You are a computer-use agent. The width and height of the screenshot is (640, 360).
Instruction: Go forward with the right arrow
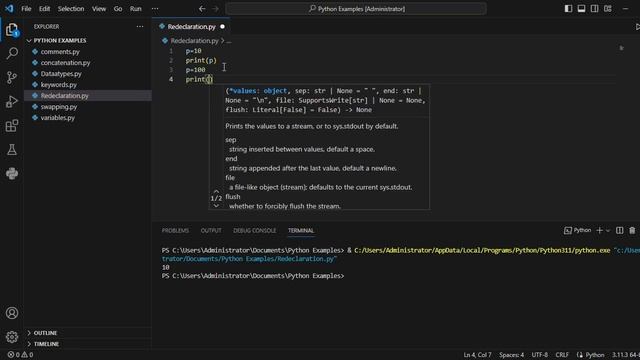(216, 9)
